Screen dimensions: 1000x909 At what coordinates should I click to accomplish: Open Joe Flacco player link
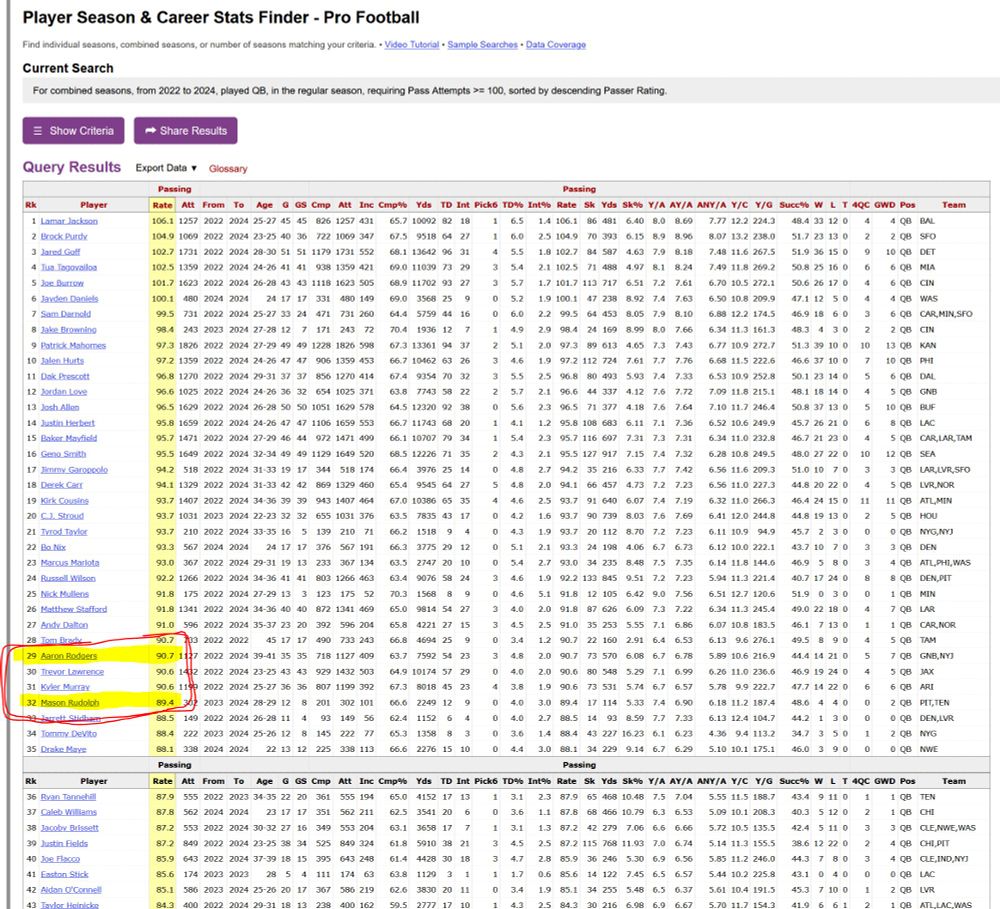click(61, 859)
